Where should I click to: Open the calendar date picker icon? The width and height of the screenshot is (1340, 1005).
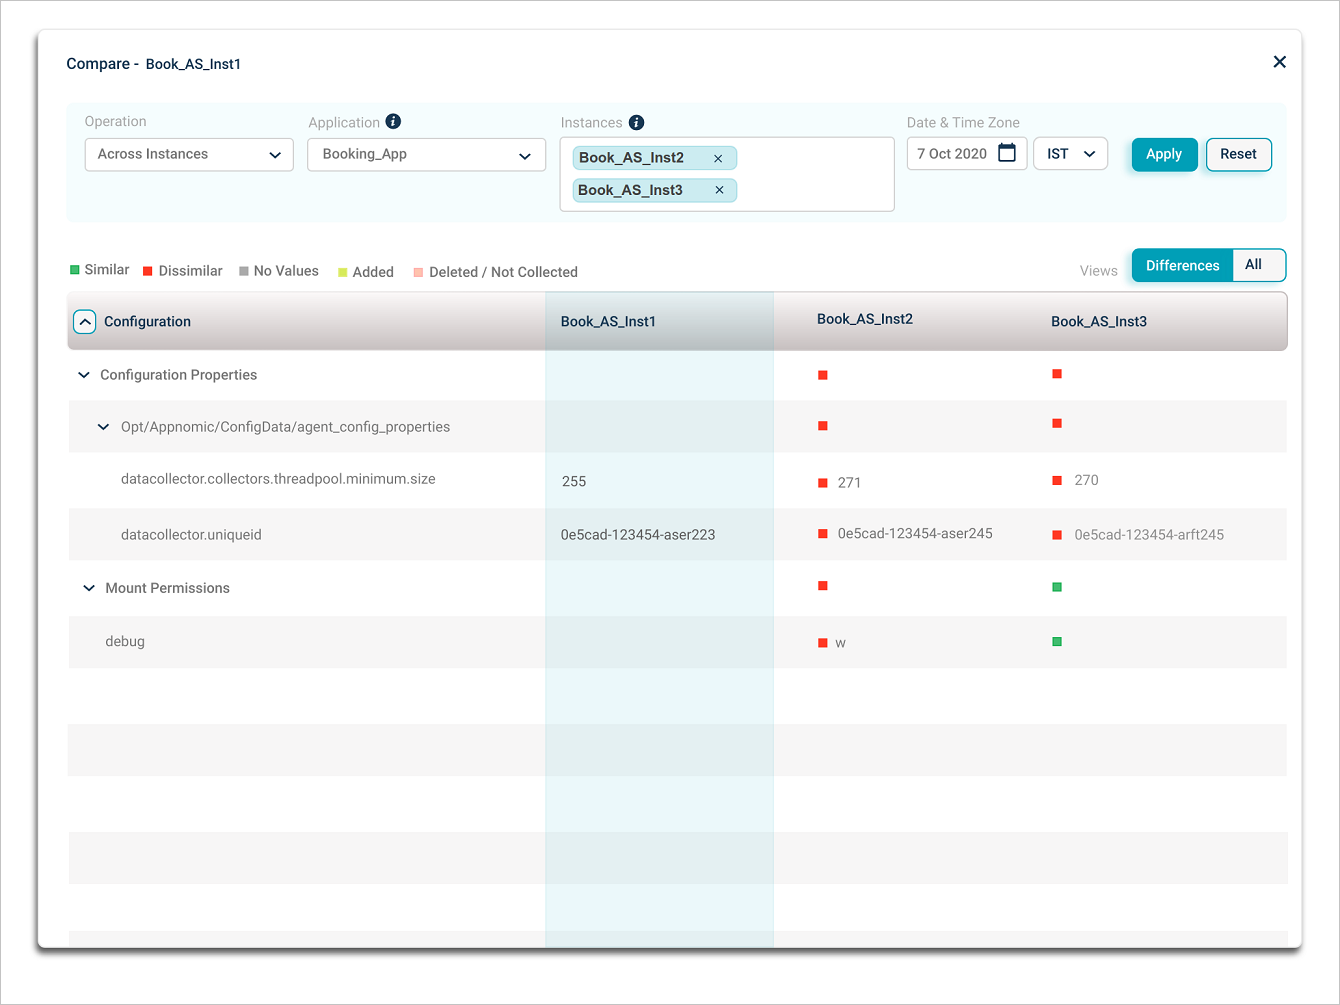point(1007,153)
